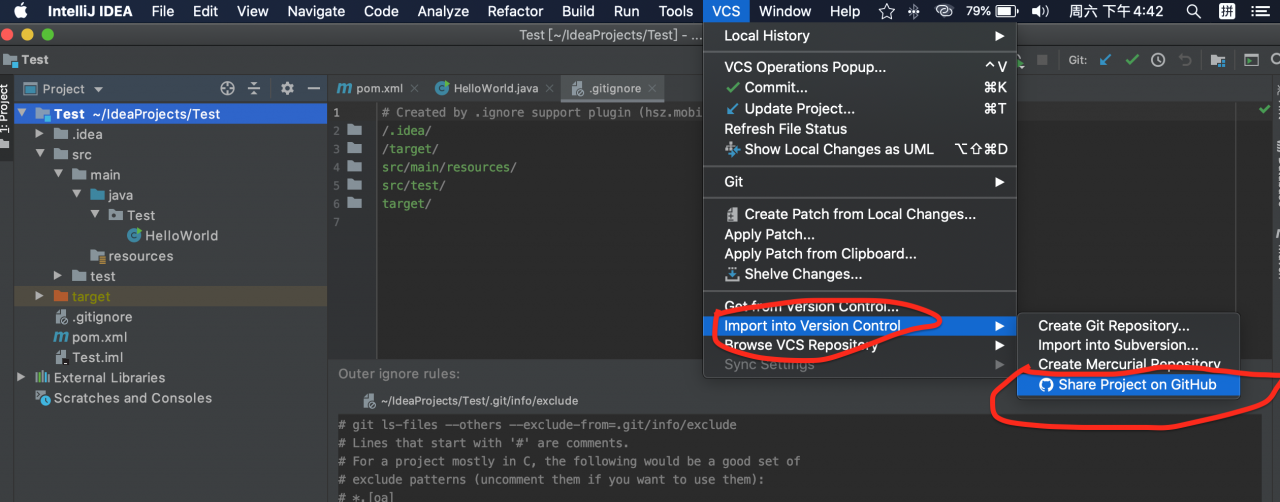Expand the test folder arrow

coord(58,276)
